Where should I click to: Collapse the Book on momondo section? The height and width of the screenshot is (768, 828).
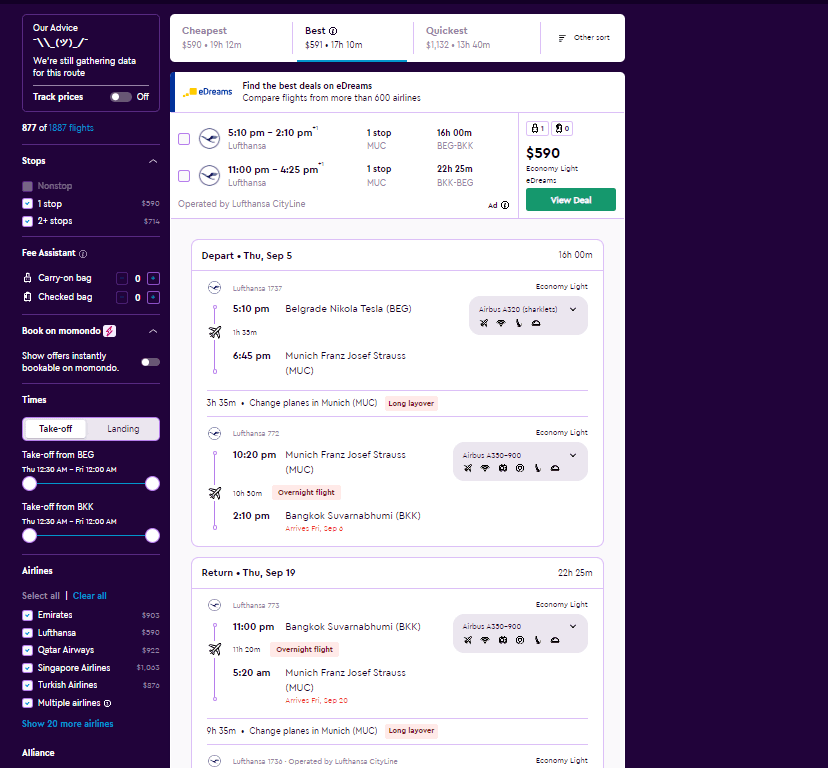point(153,331)
